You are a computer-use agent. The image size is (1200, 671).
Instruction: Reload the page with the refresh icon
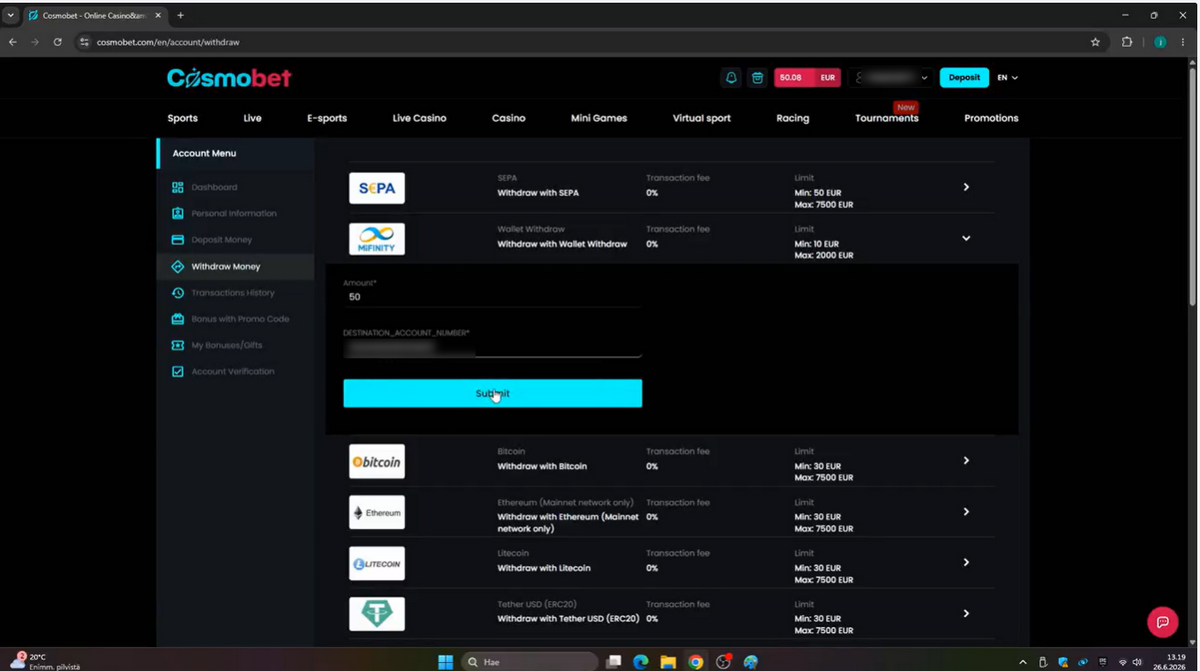pyautogui.click(x=57, y=42)
